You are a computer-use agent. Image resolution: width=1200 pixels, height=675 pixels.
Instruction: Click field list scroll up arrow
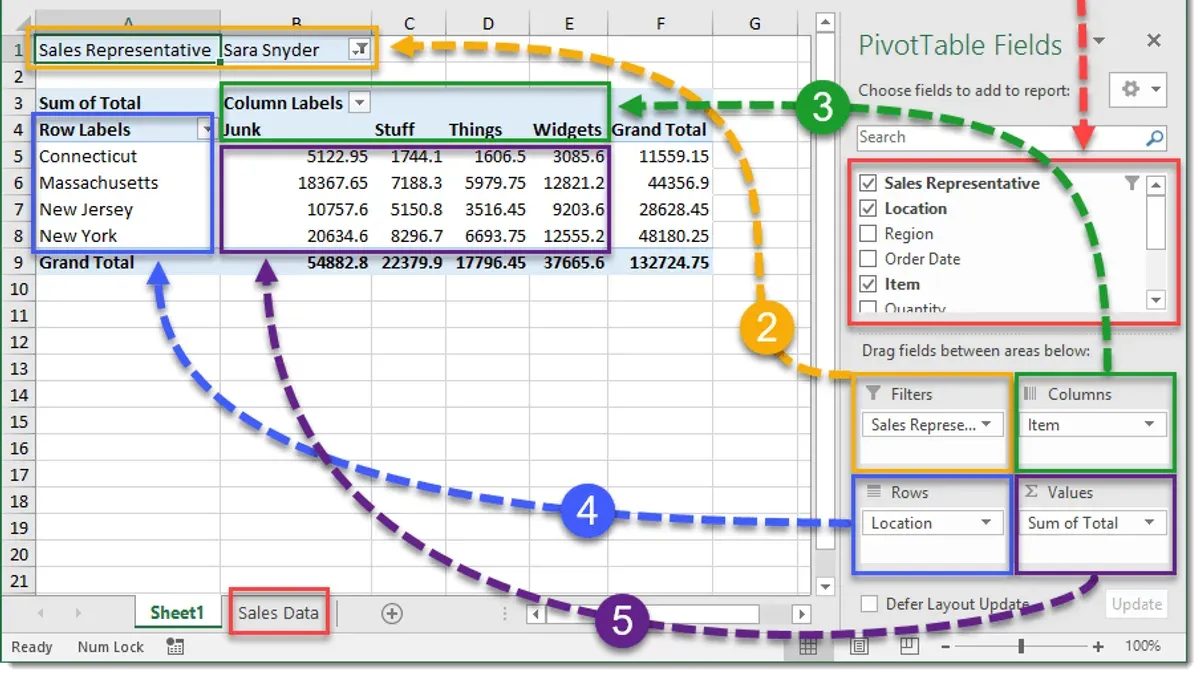(1156, 184)
